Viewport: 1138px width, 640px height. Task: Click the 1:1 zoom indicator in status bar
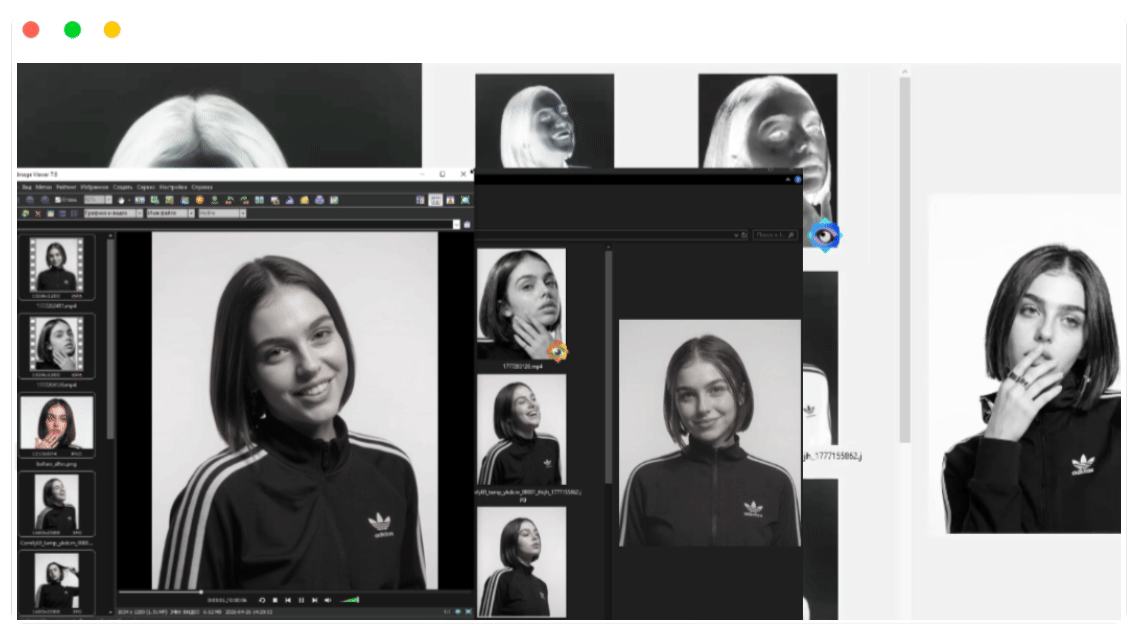447,612
